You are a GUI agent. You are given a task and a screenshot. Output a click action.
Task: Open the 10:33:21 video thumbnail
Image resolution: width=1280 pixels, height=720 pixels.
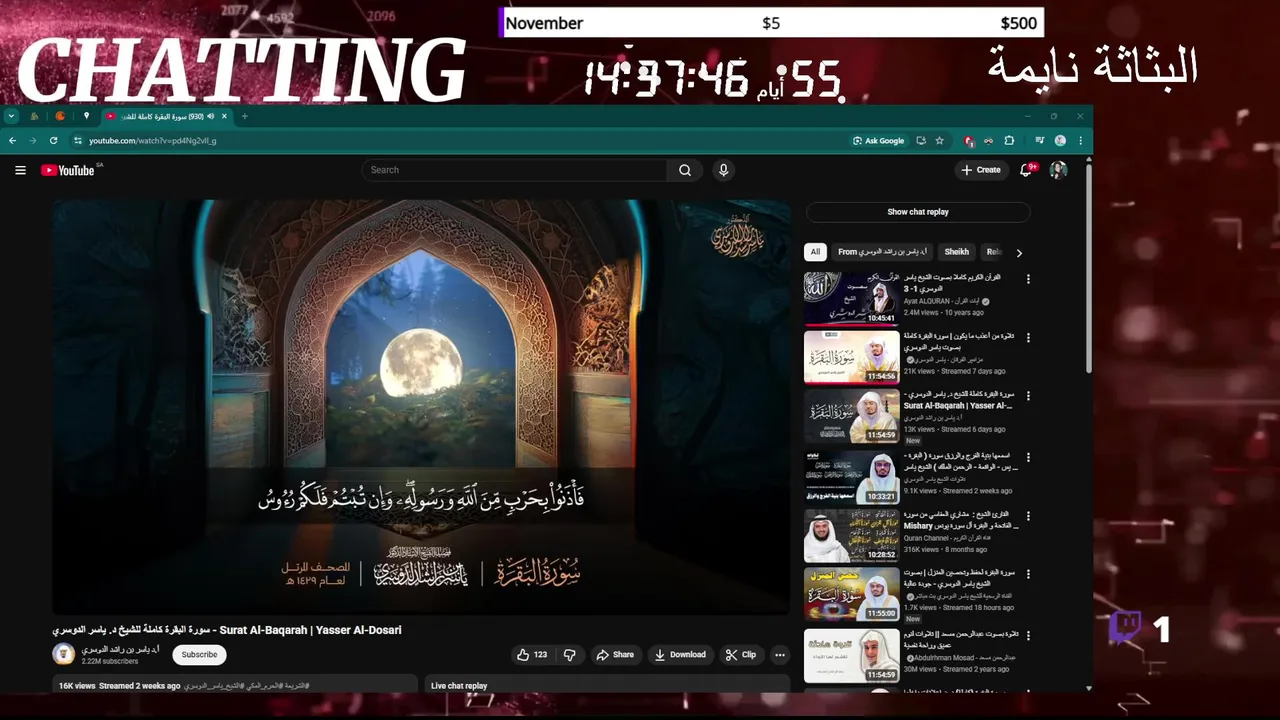click(852, 476)
